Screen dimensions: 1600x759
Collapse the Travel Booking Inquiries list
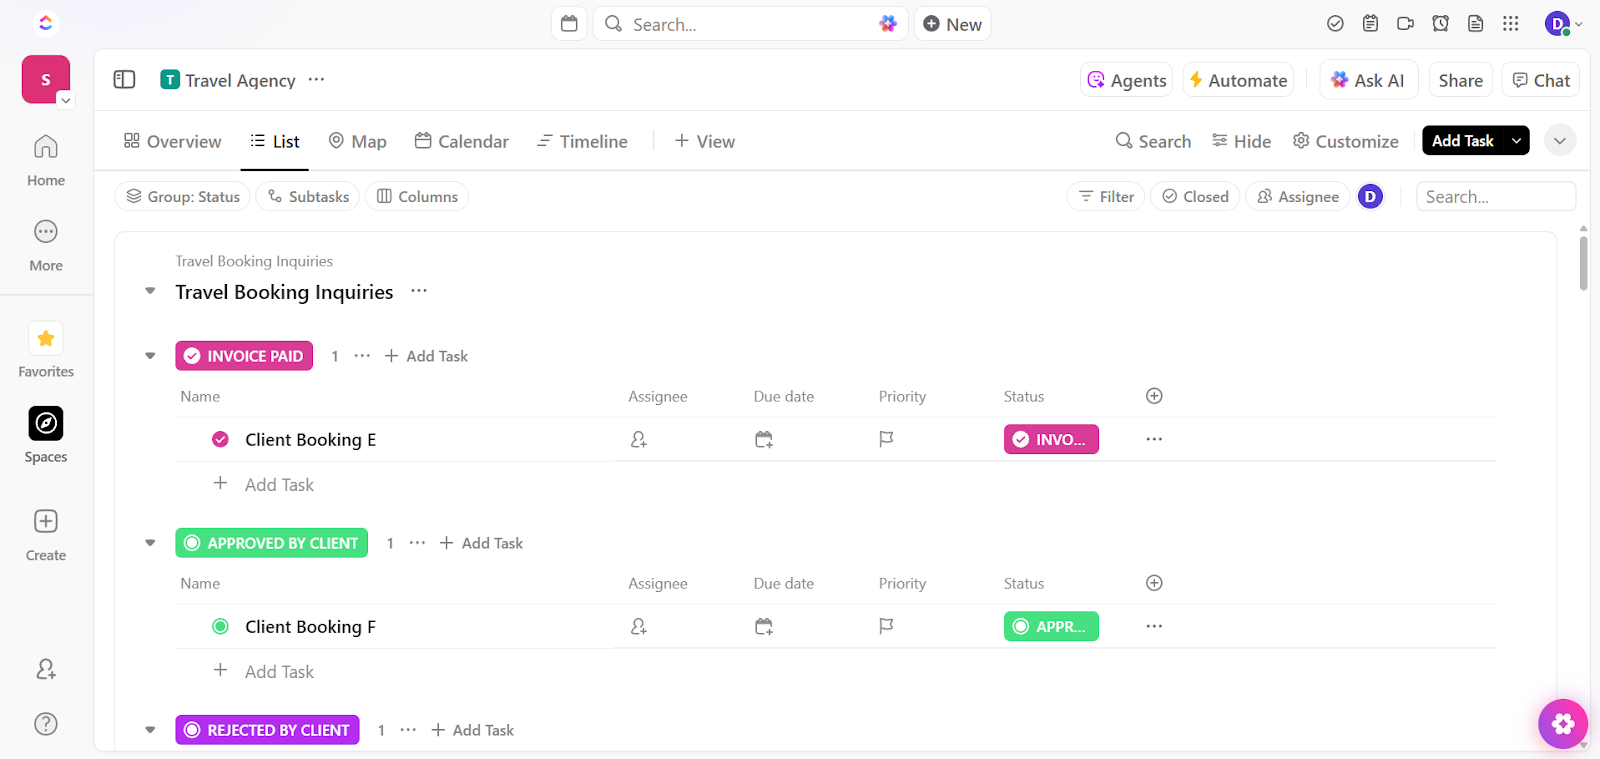pyautogui.click(x=149, y=291)
